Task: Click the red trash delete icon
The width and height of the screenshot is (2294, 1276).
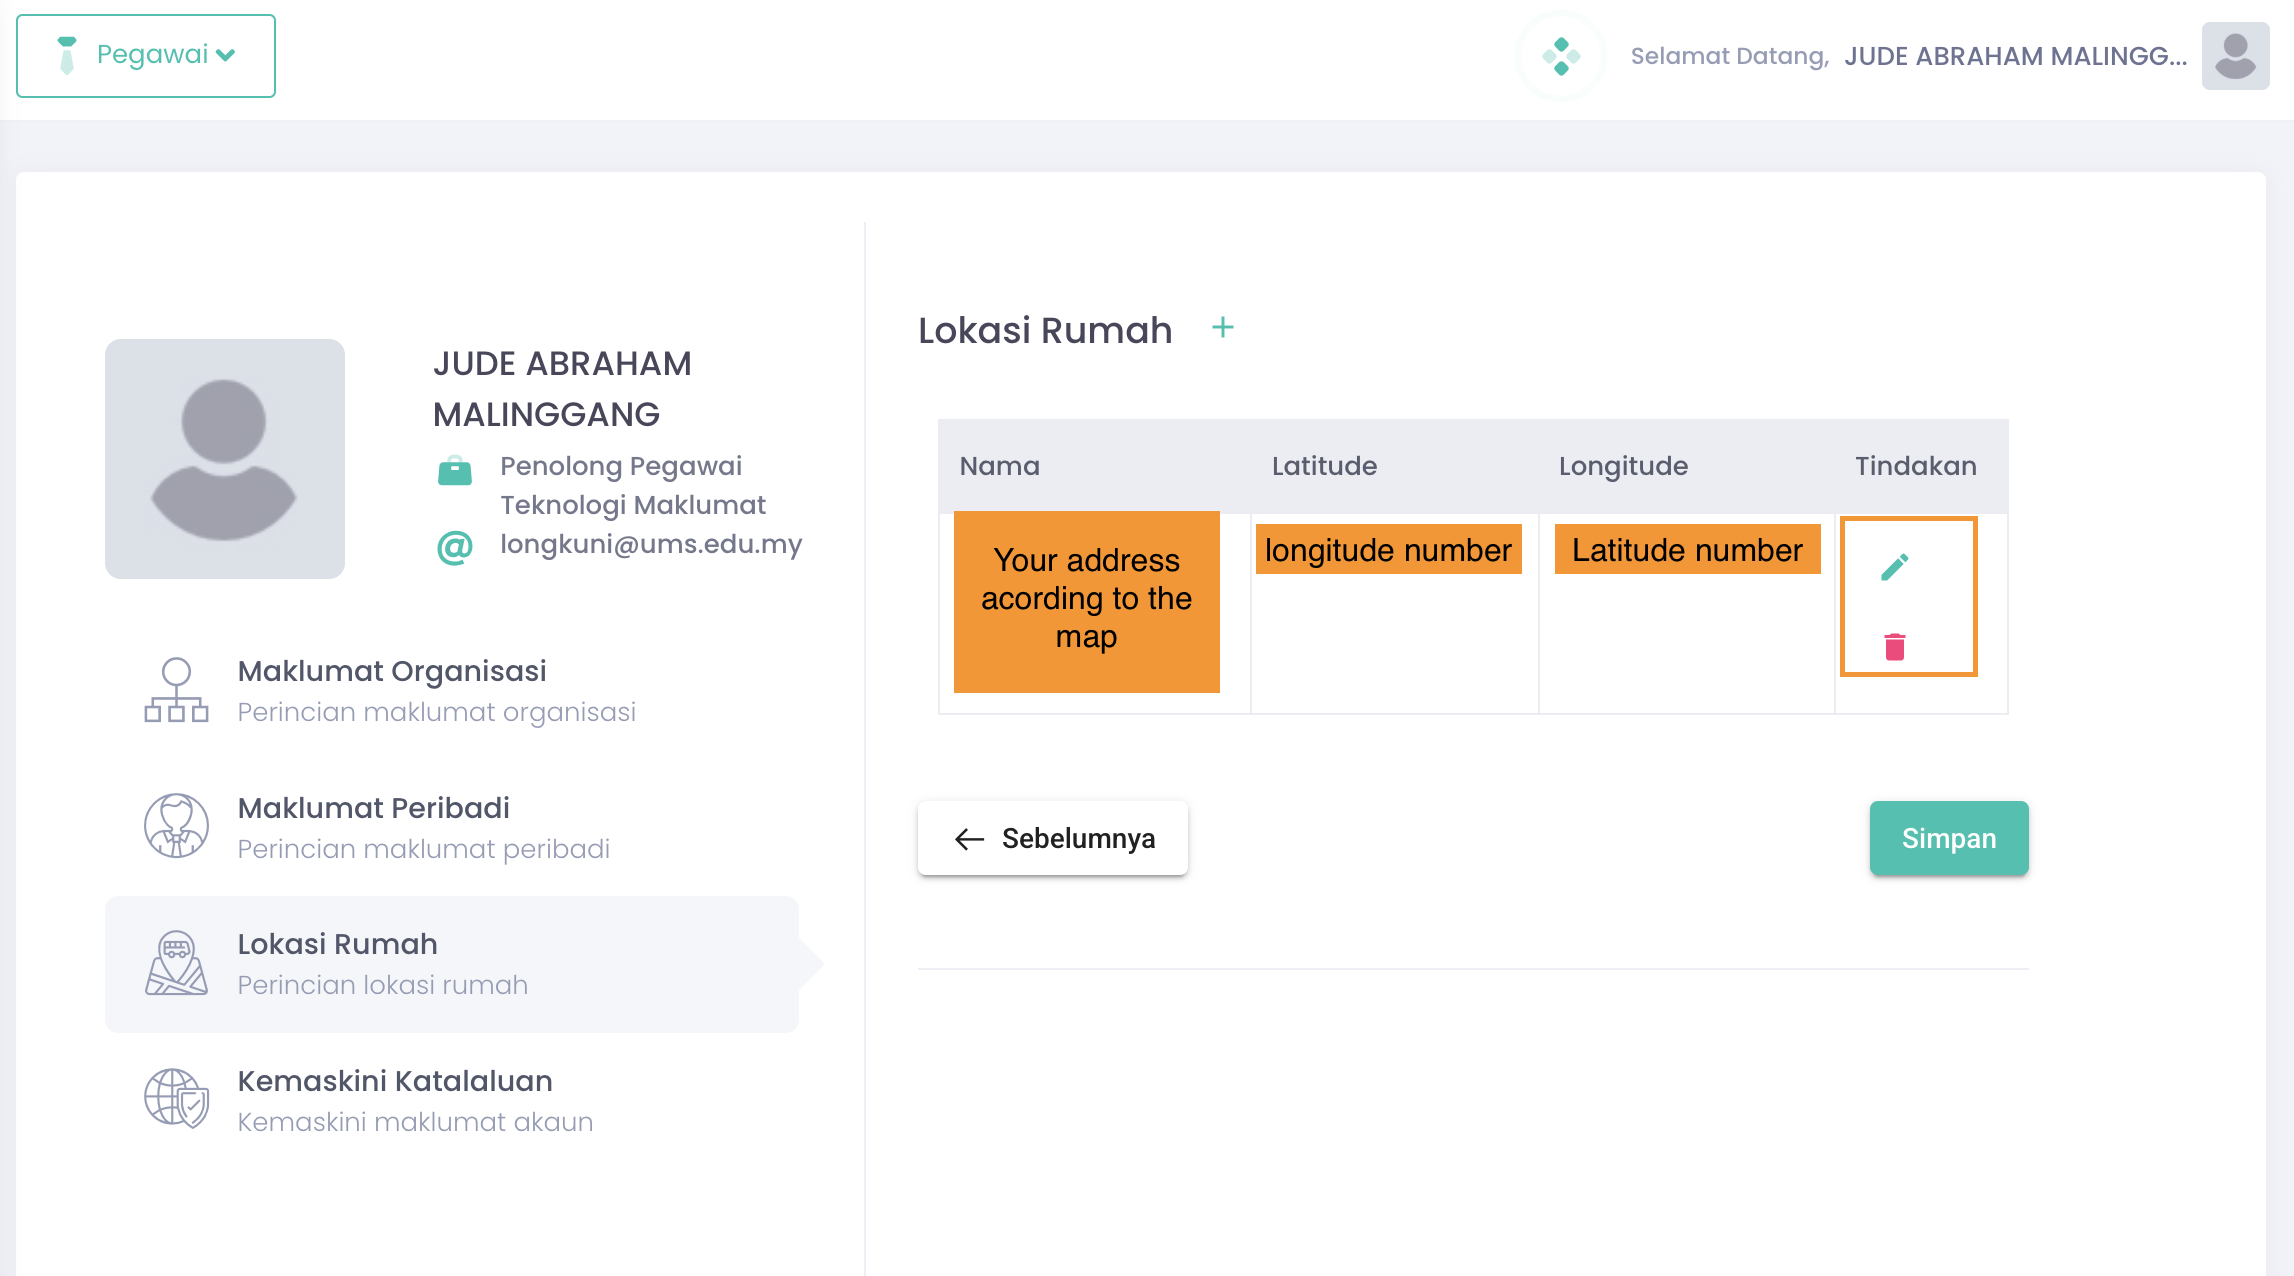Action: click(x=1894, y=647)
